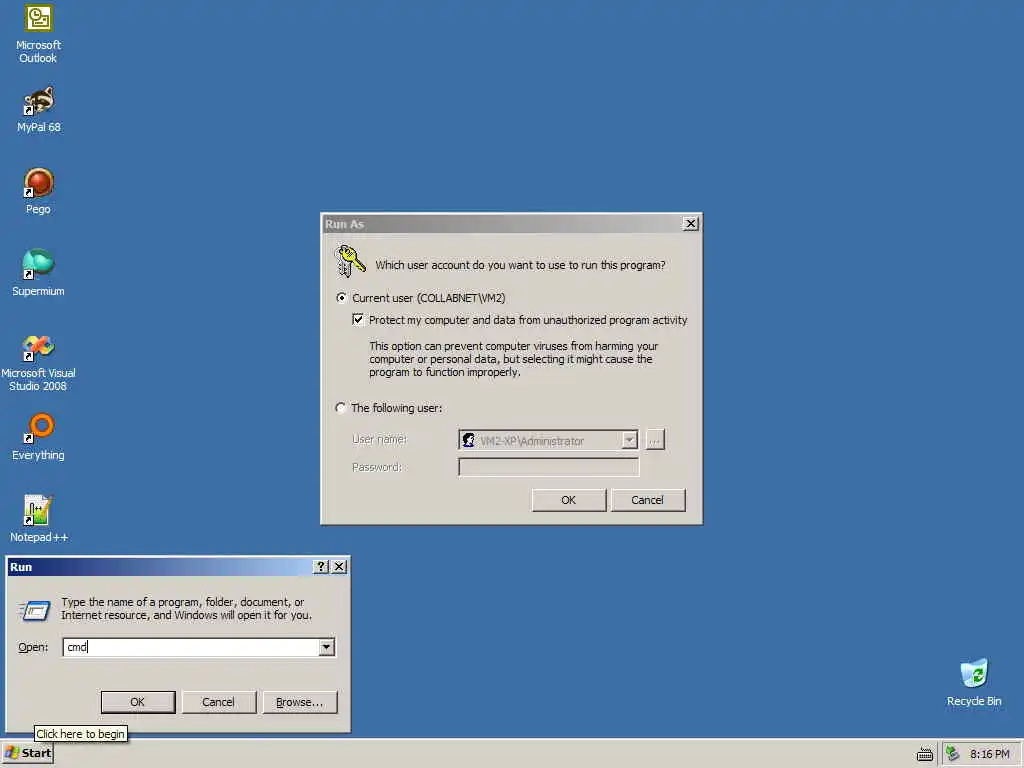The height and width of the screenshot is (768, 1024).
Task: Click 'This option can prevent computer viruses' description
Action: (513, 359)
